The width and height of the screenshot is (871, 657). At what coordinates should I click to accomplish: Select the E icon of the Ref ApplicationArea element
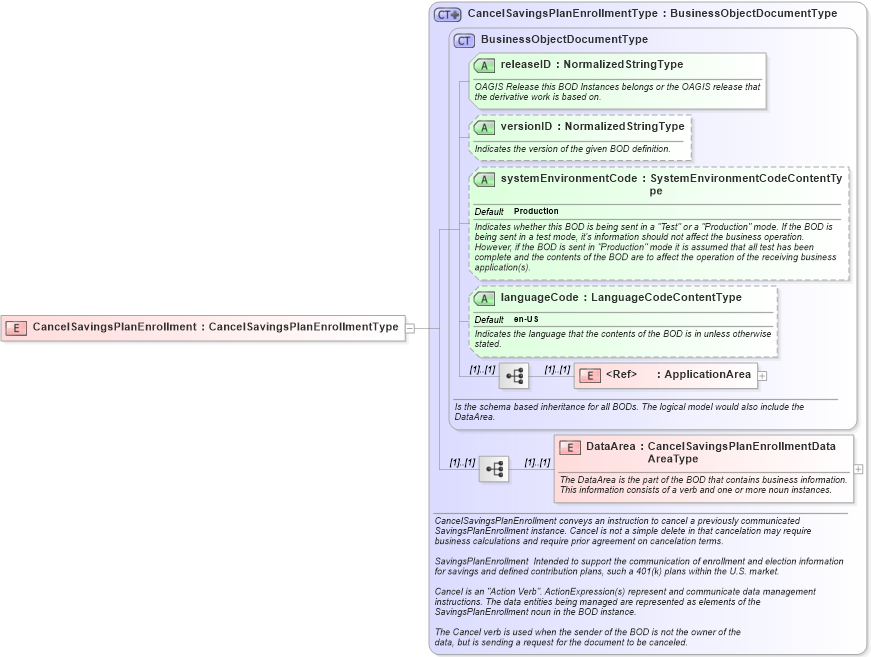pyautogui.click(x=588, y=374)
